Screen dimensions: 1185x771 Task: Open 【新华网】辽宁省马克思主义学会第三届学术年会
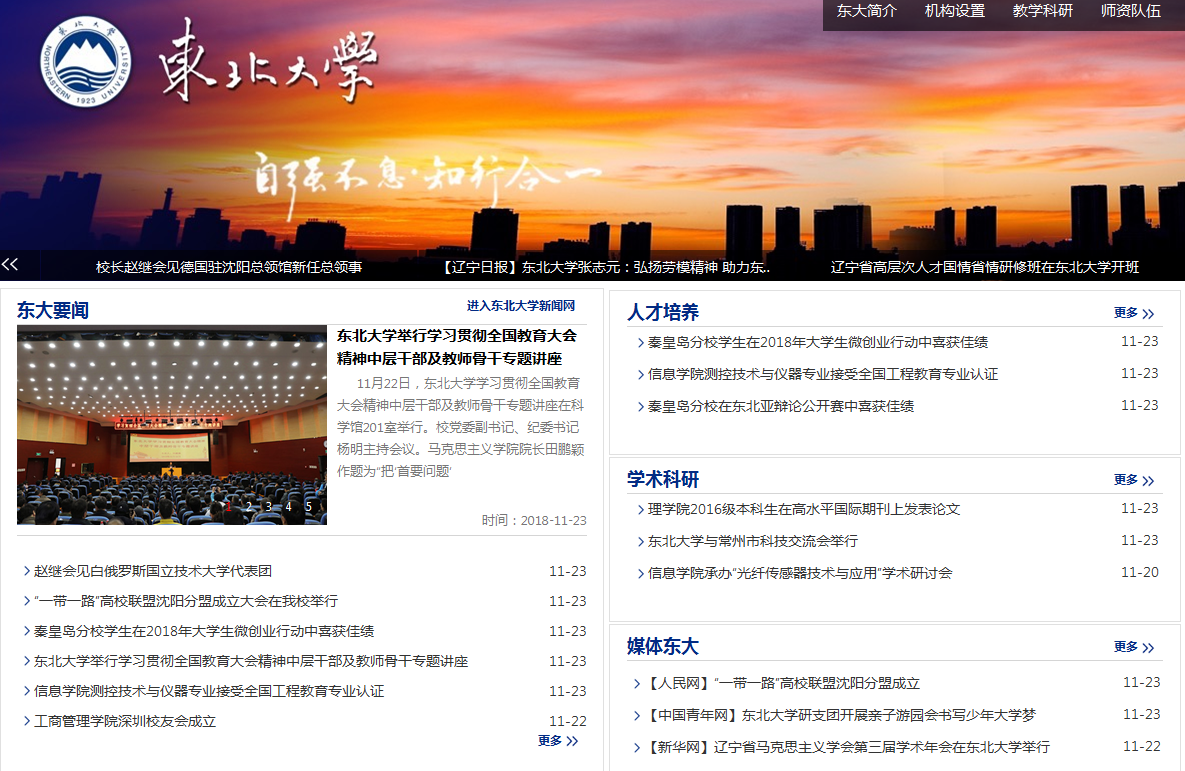[x=847, y=748]
